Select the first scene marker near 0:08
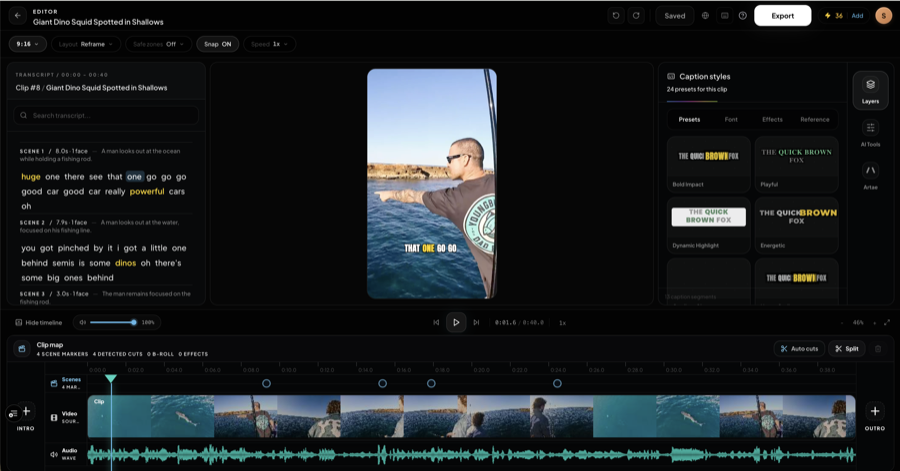The width and height of the screenshot is (900, 471). (266, 383)
